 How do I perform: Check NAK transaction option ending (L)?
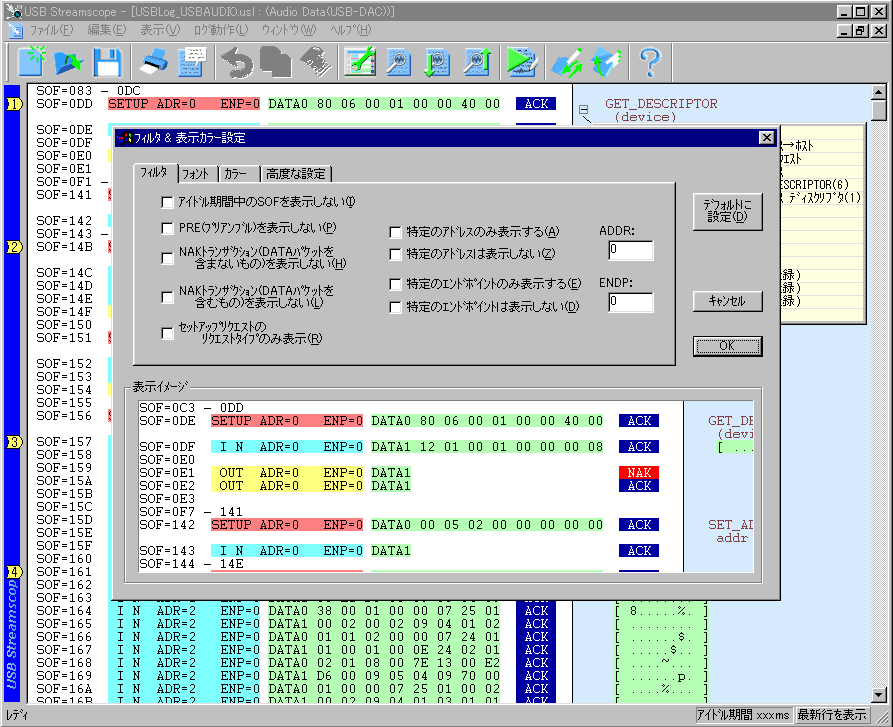pyautogui.click(x=167, y=297)
